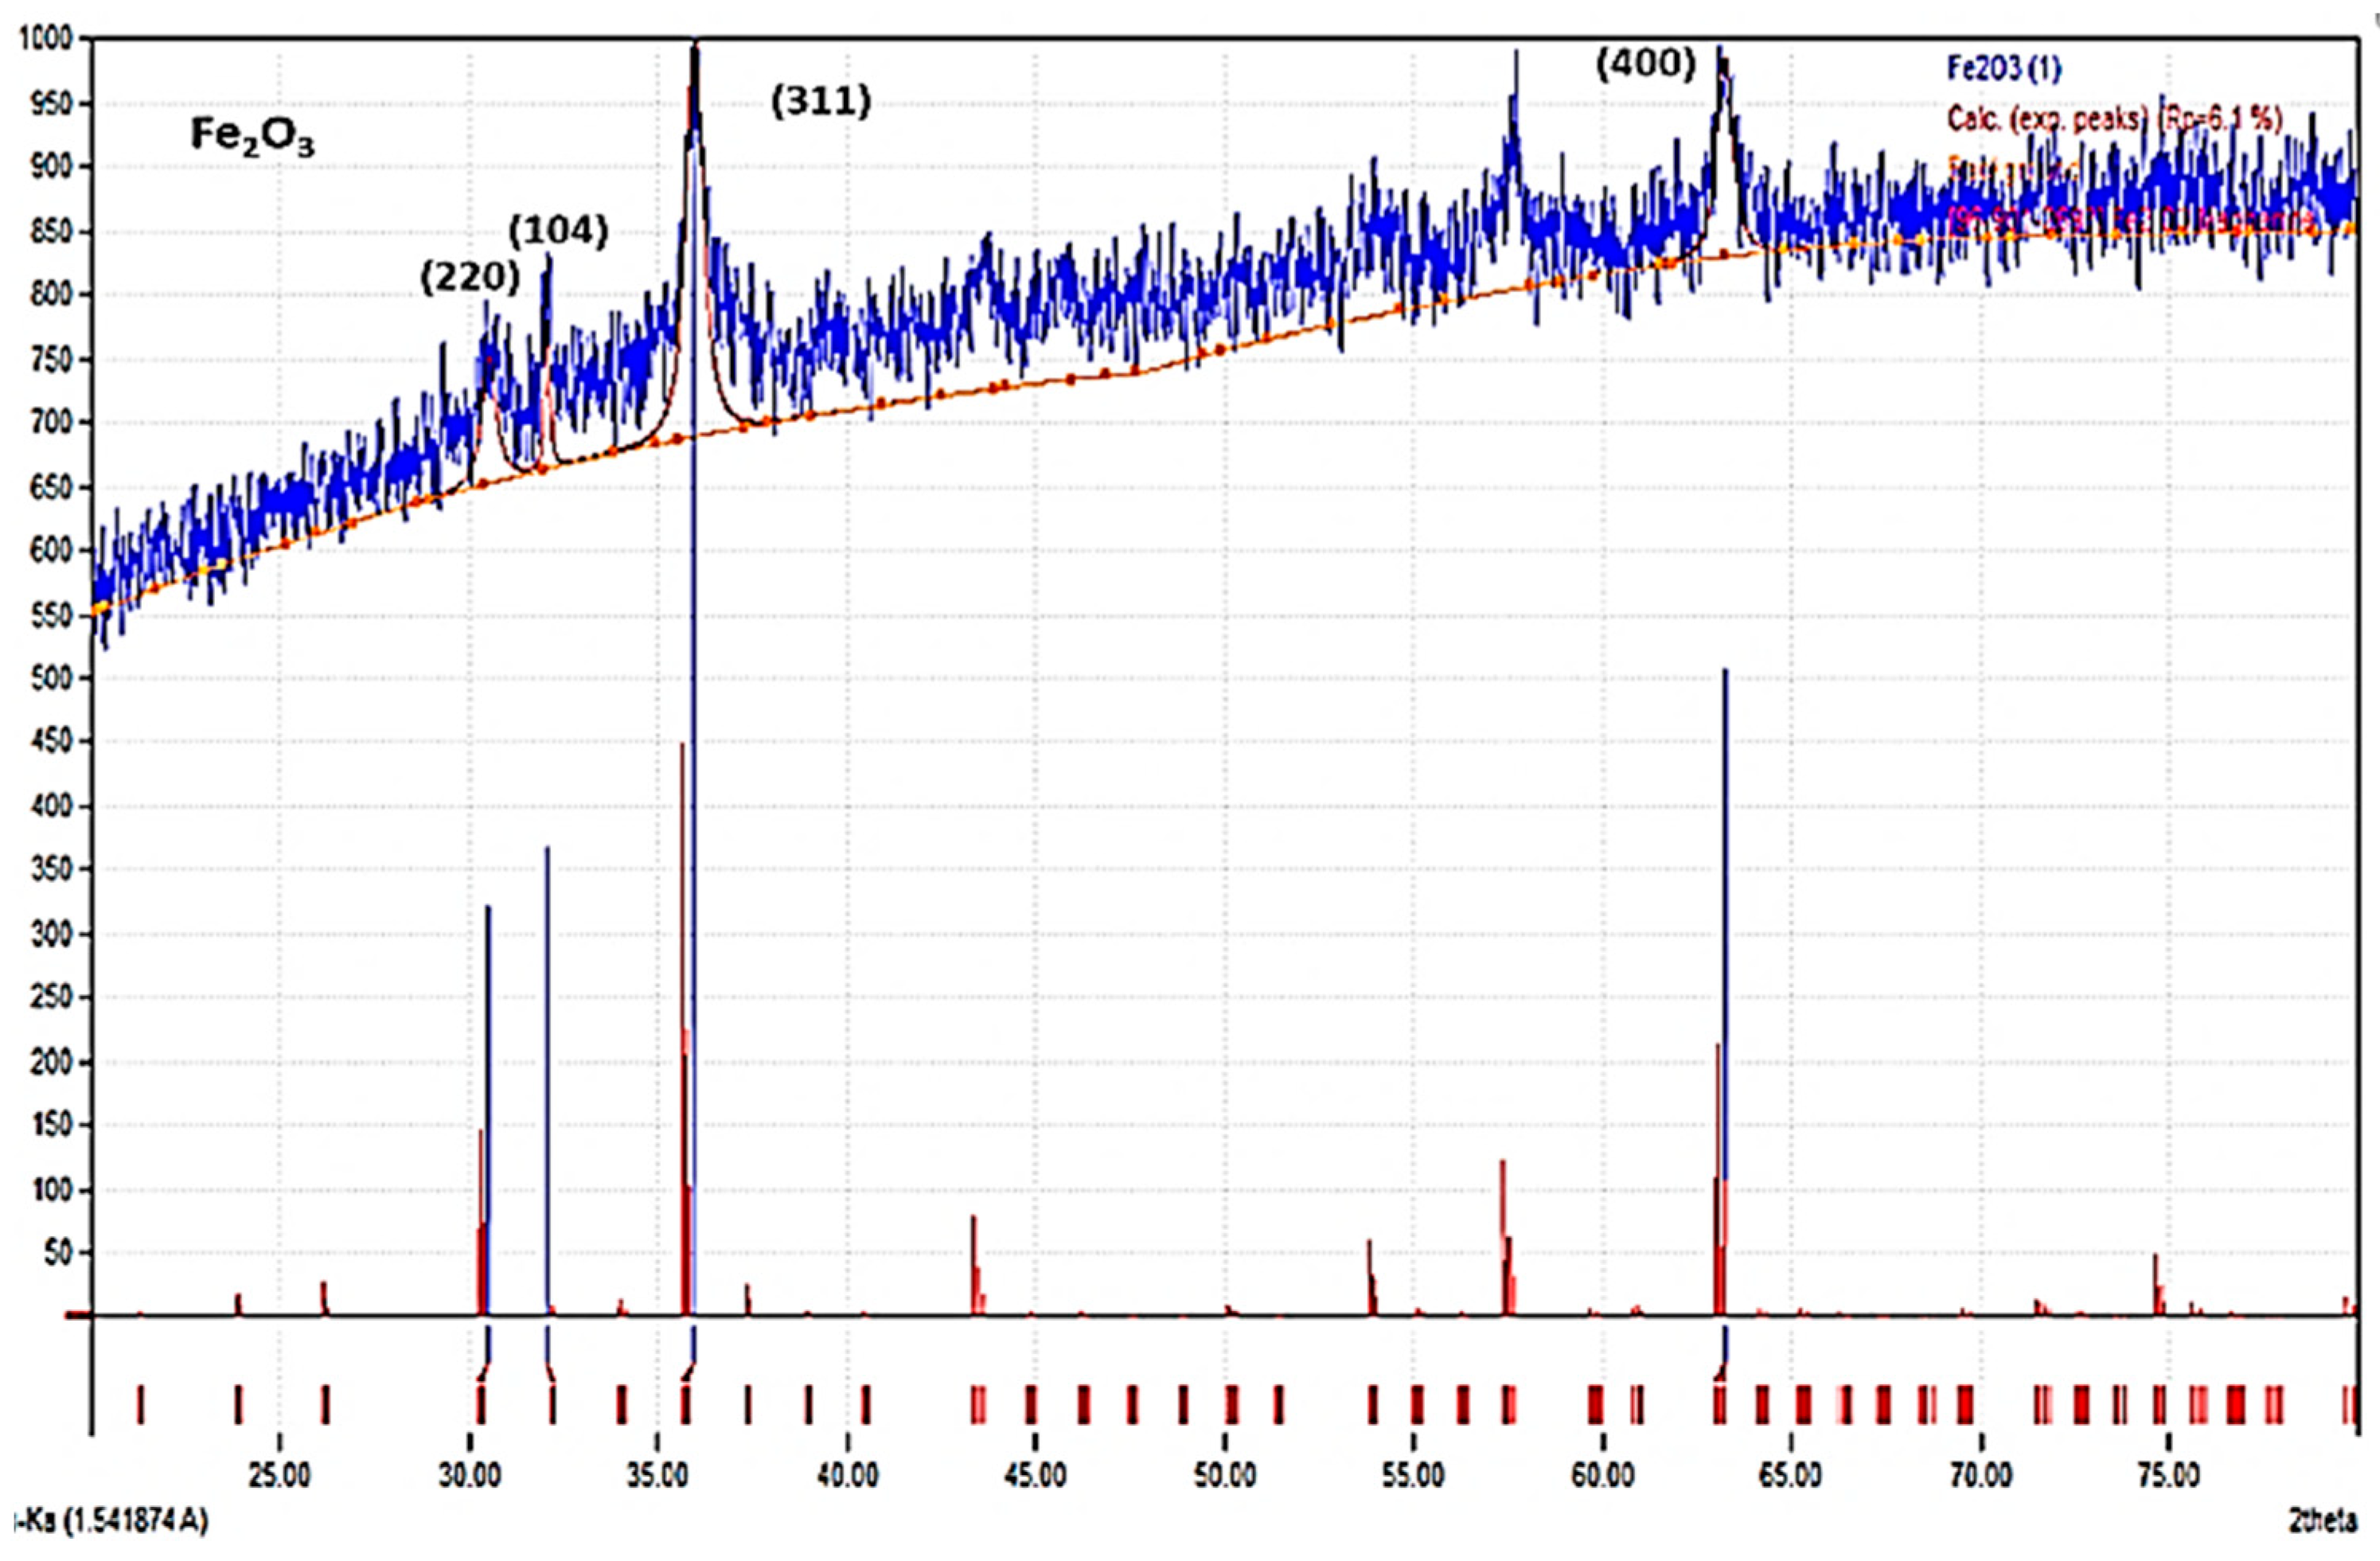Click the (311) peak label
The image size is (2380, 1561).
[x=821, y=101]
